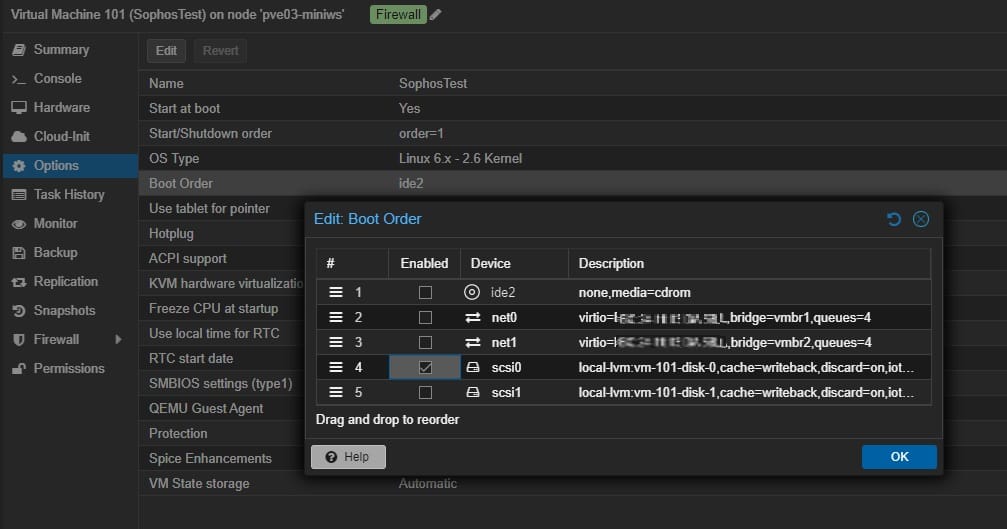The image size is (1007, 529).
Task: Click the Console terminal icon
Action: (19, 79)
